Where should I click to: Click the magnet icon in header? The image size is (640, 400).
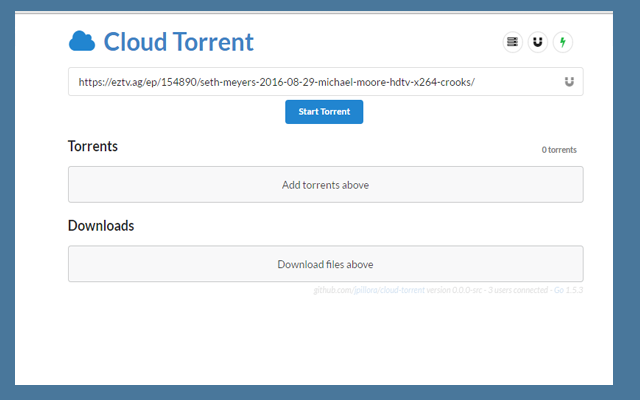pyautogui.click(x=538, y=42)
